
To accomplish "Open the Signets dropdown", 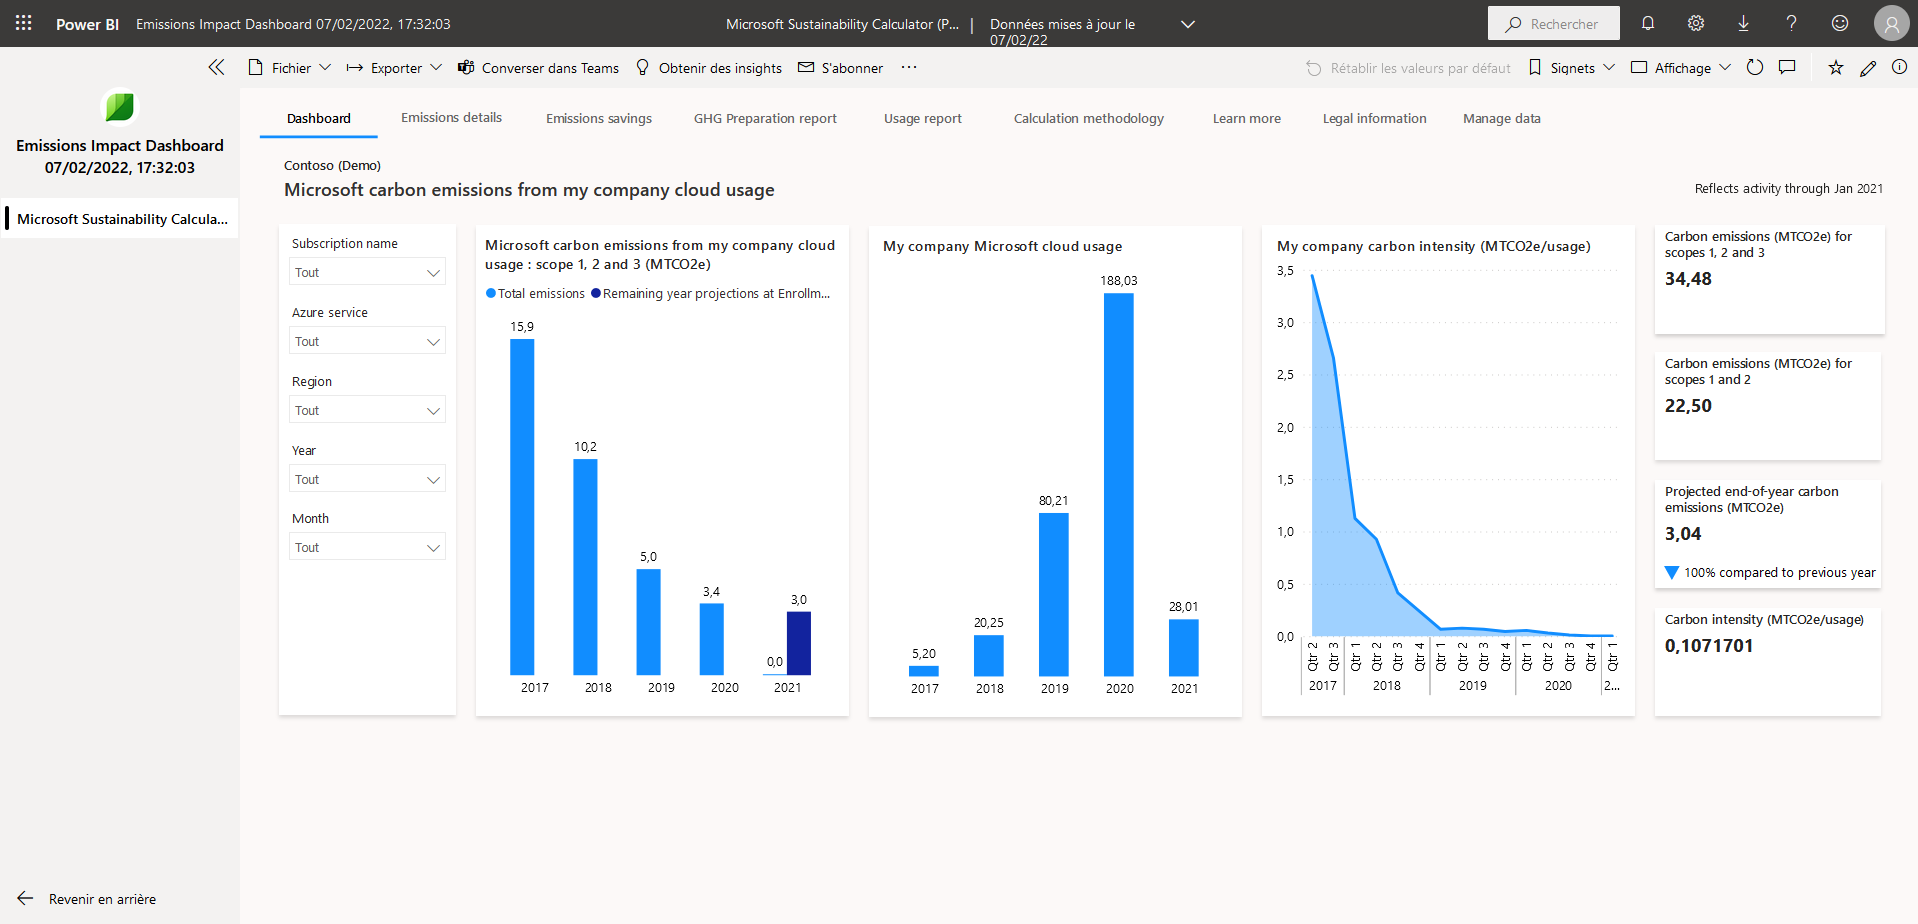I will (x=1571, y=68).
